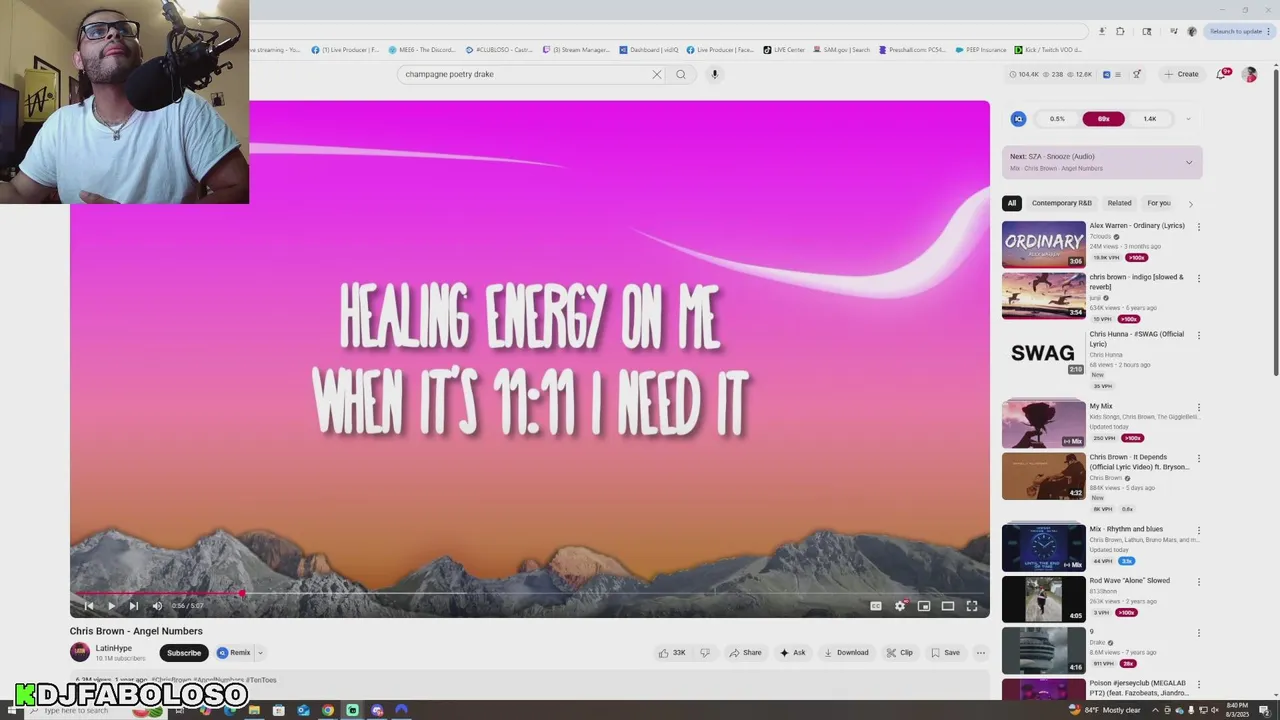The height and width of the screenshot is (720, 1280).
Task: Mute the video volume
Action: 157,606
